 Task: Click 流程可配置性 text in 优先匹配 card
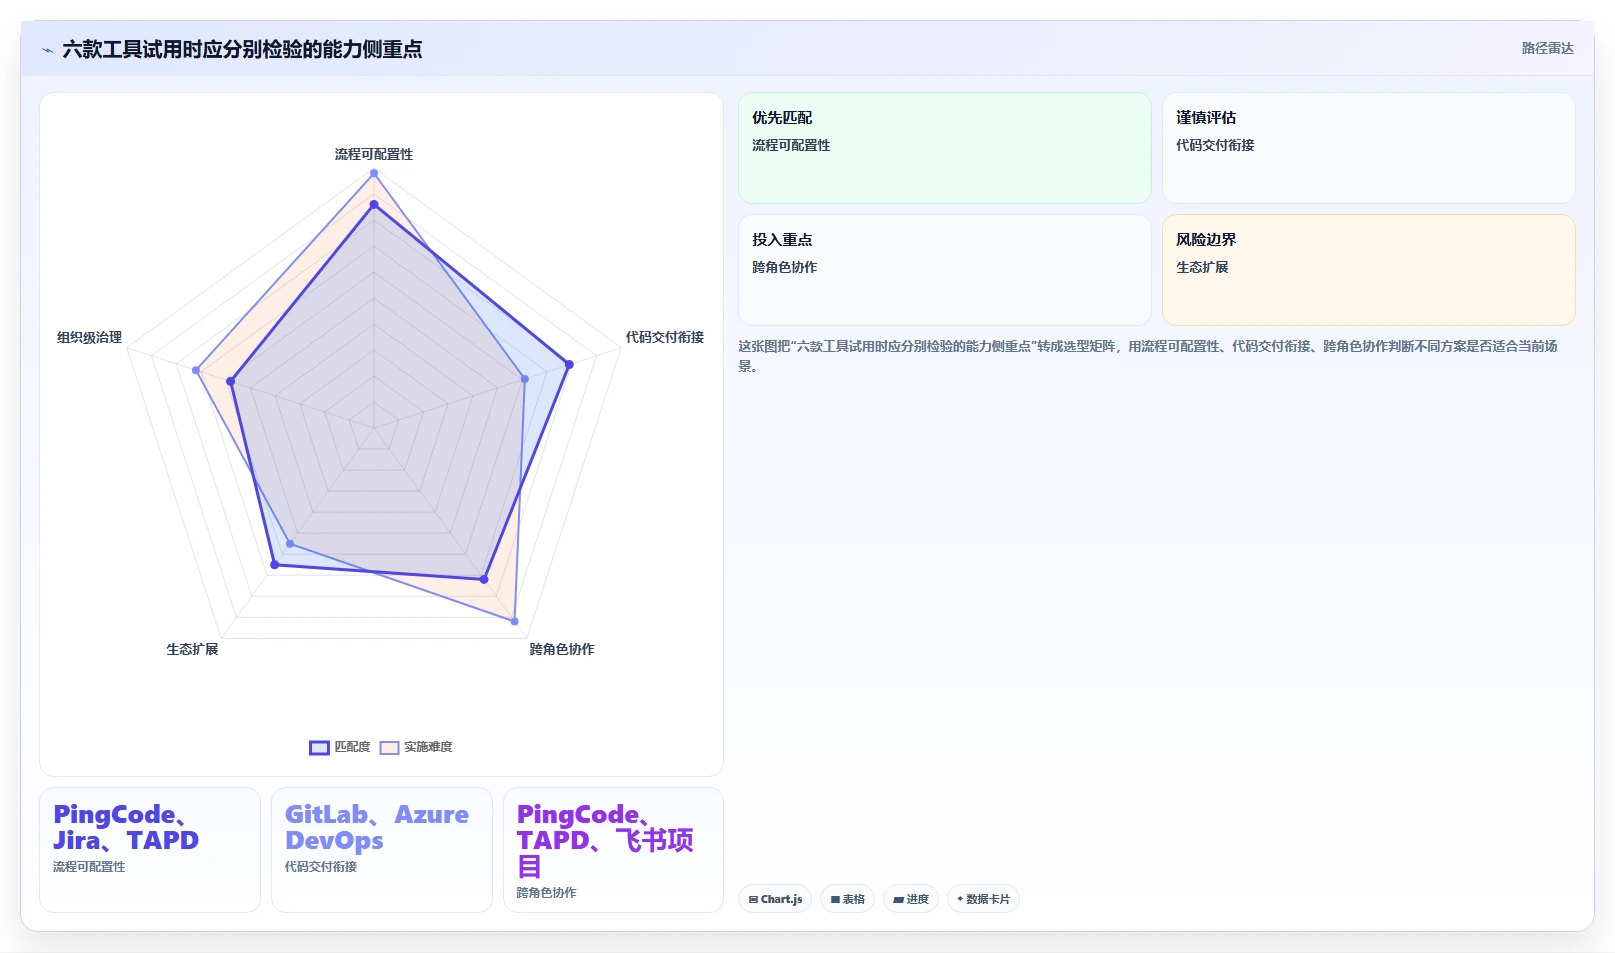791,145
